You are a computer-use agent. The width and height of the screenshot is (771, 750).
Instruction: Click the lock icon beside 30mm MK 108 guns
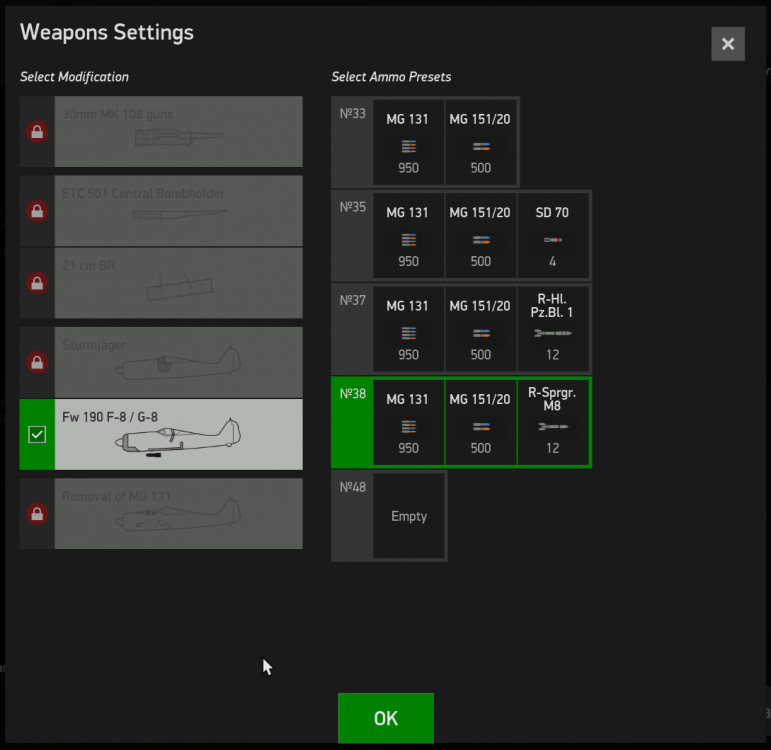point(37,132)
